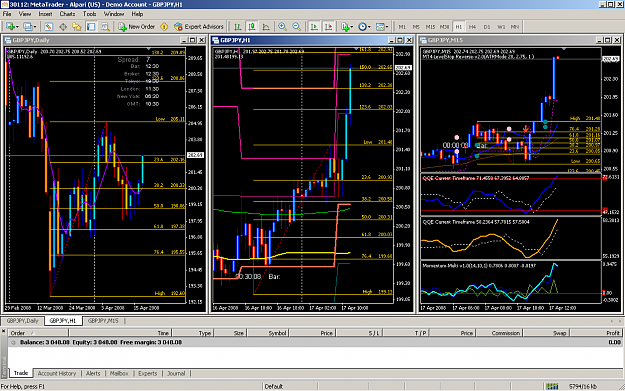Open the Experts terminal tab
Image resolution: width=625 pixels, height=391 pixels.
(147, 373)
